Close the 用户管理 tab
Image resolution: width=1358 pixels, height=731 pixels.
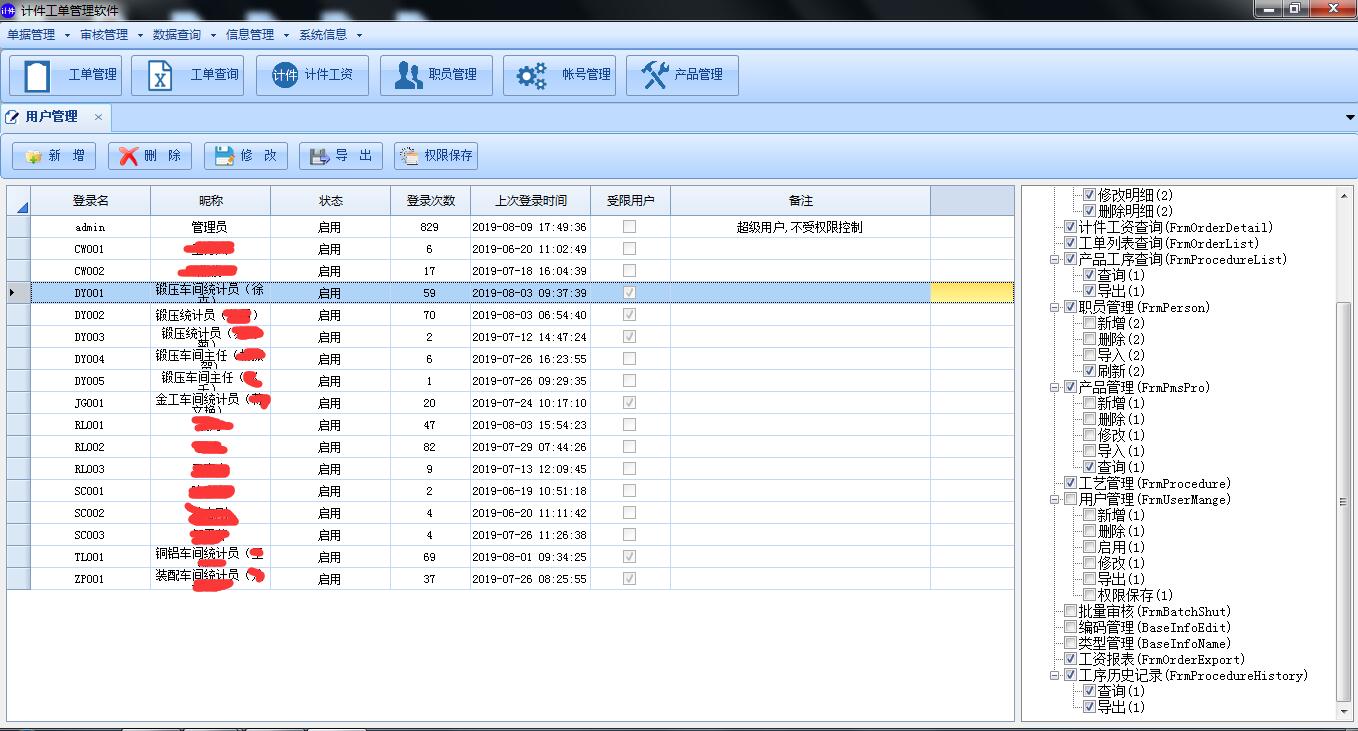[x=98, y=117]
